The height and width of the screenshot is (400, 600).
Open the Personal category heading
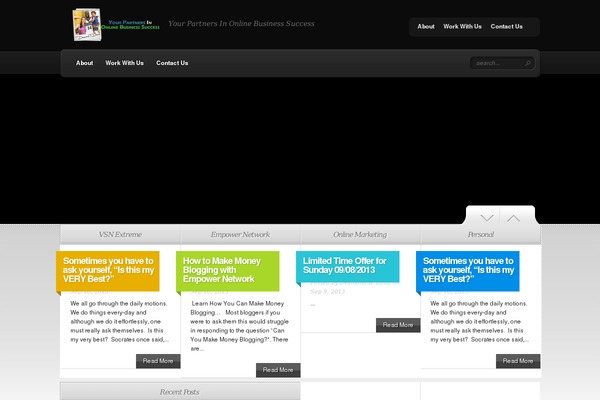click(481, 234)
